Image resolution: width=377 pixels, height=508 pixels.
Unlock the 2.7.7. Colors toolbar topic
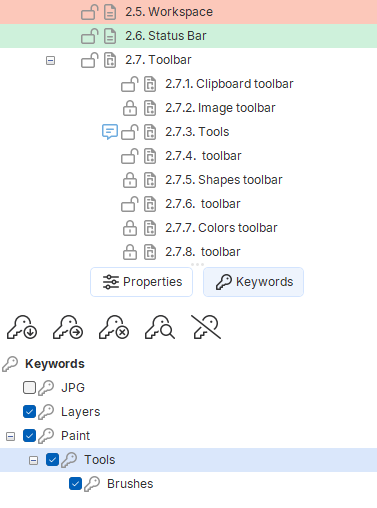coord(130,228)
